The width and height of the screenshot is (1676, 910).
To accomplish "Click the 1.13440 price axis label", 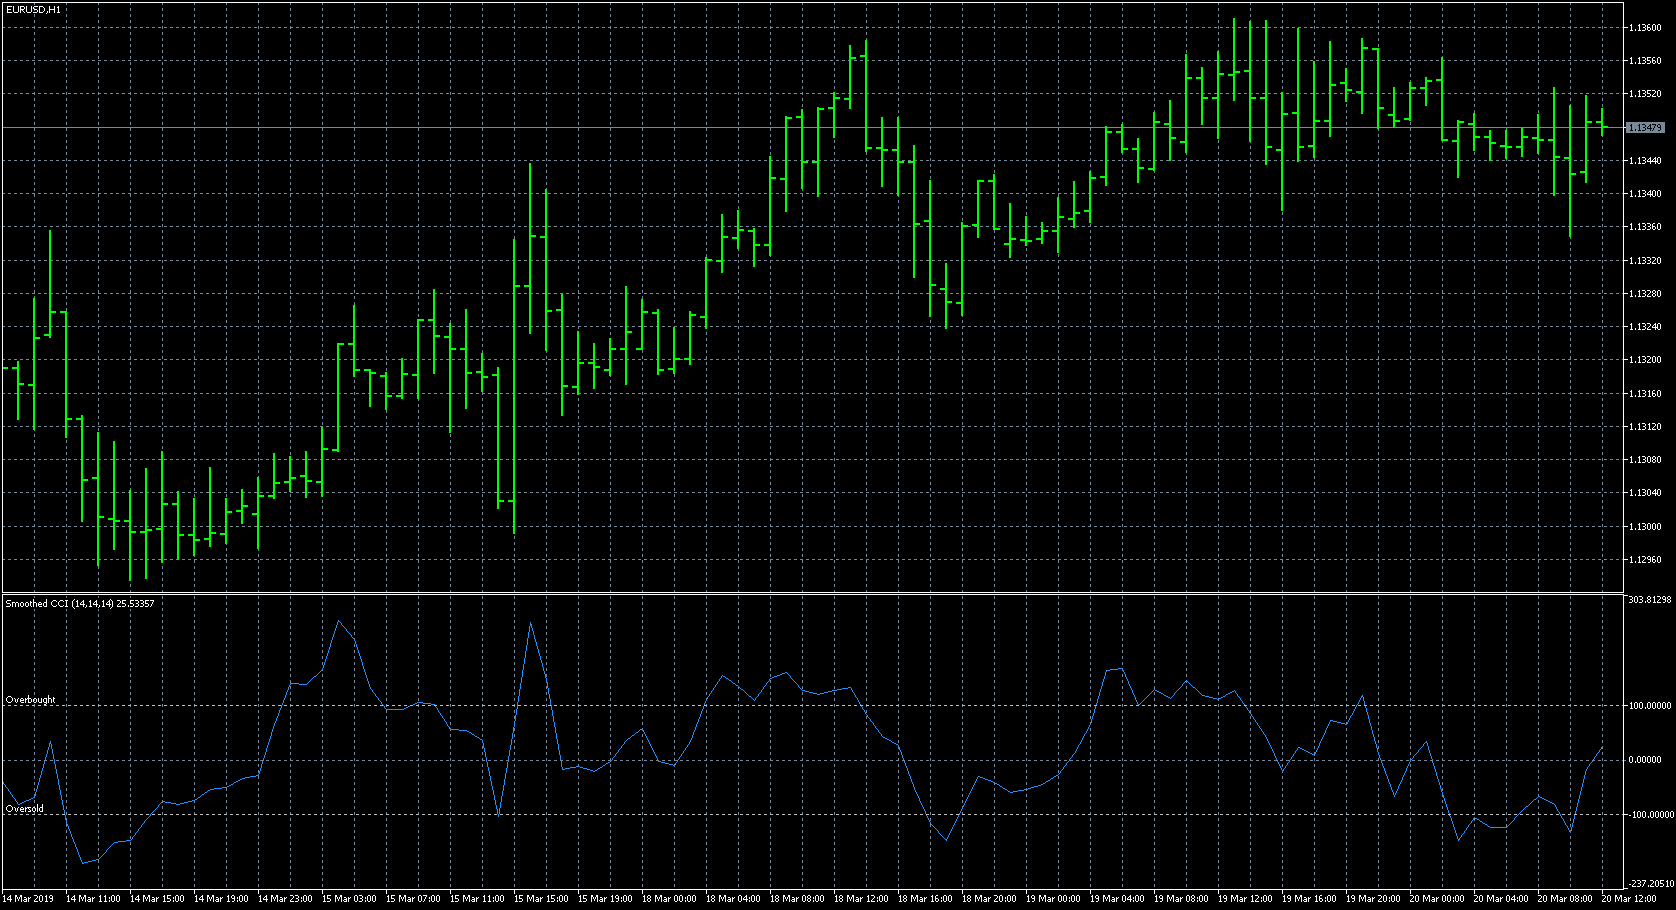I will click(x=1645, y=161).
